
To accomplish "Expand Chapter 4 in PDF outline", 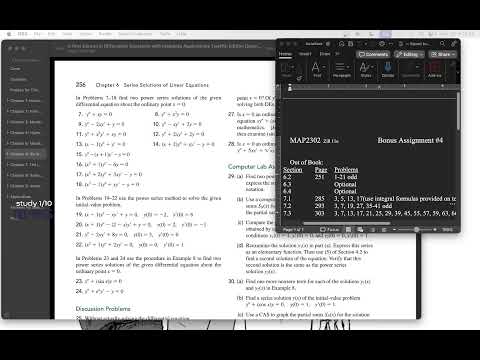I will [x=8, y=133].
